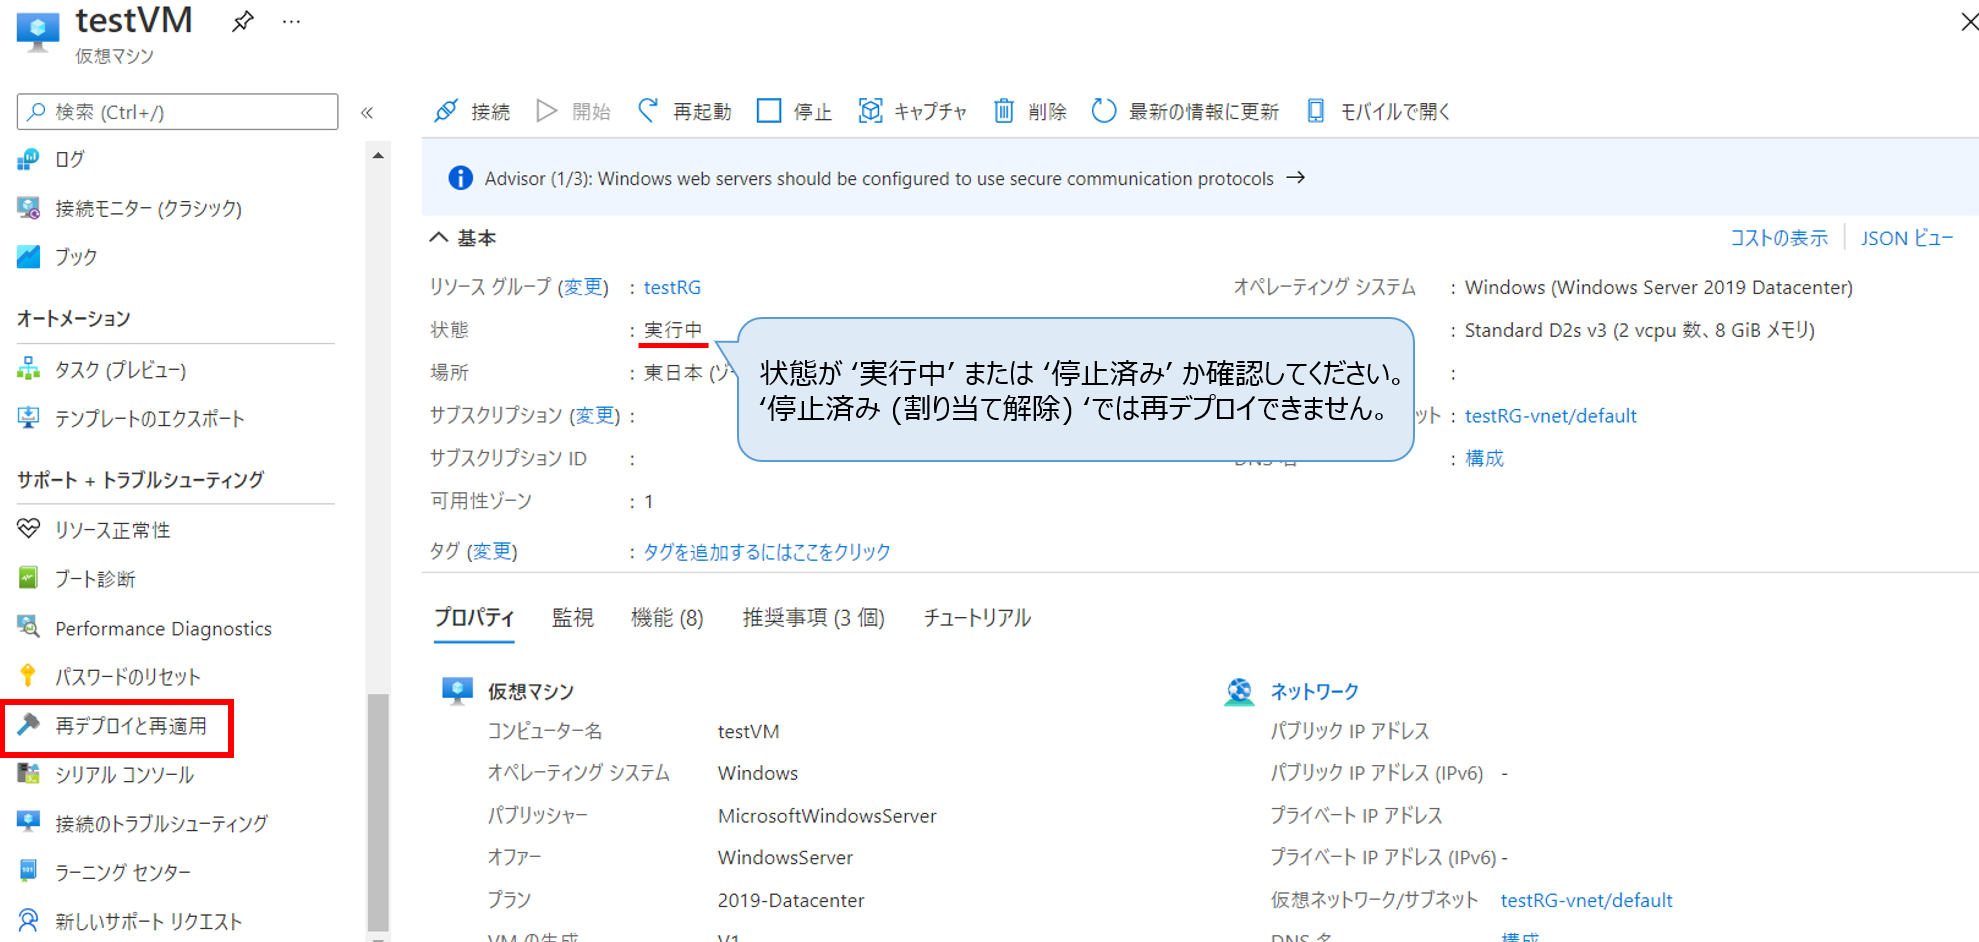Image resolution: width=1979 pixels, height=942 pixels.
Task: Click the 停止 stop square icon
Action: tap(769, 111)
